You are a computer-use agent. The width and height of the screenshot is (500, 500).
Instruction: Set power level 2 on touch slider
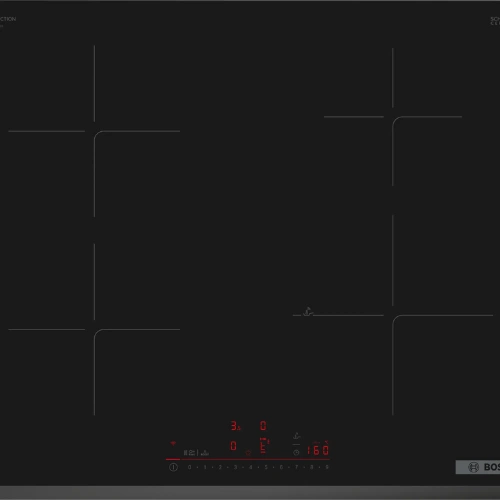(220, 467)
